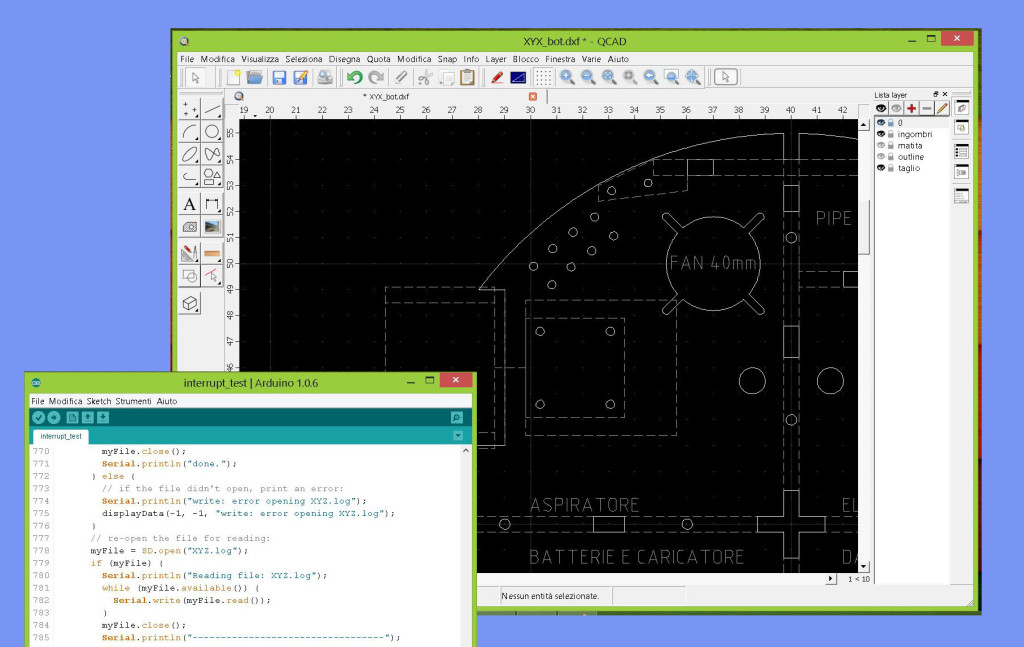Open the Projection (isometric cube) tool
This screenshot has width=1024, height=647.
pos(189,304)
